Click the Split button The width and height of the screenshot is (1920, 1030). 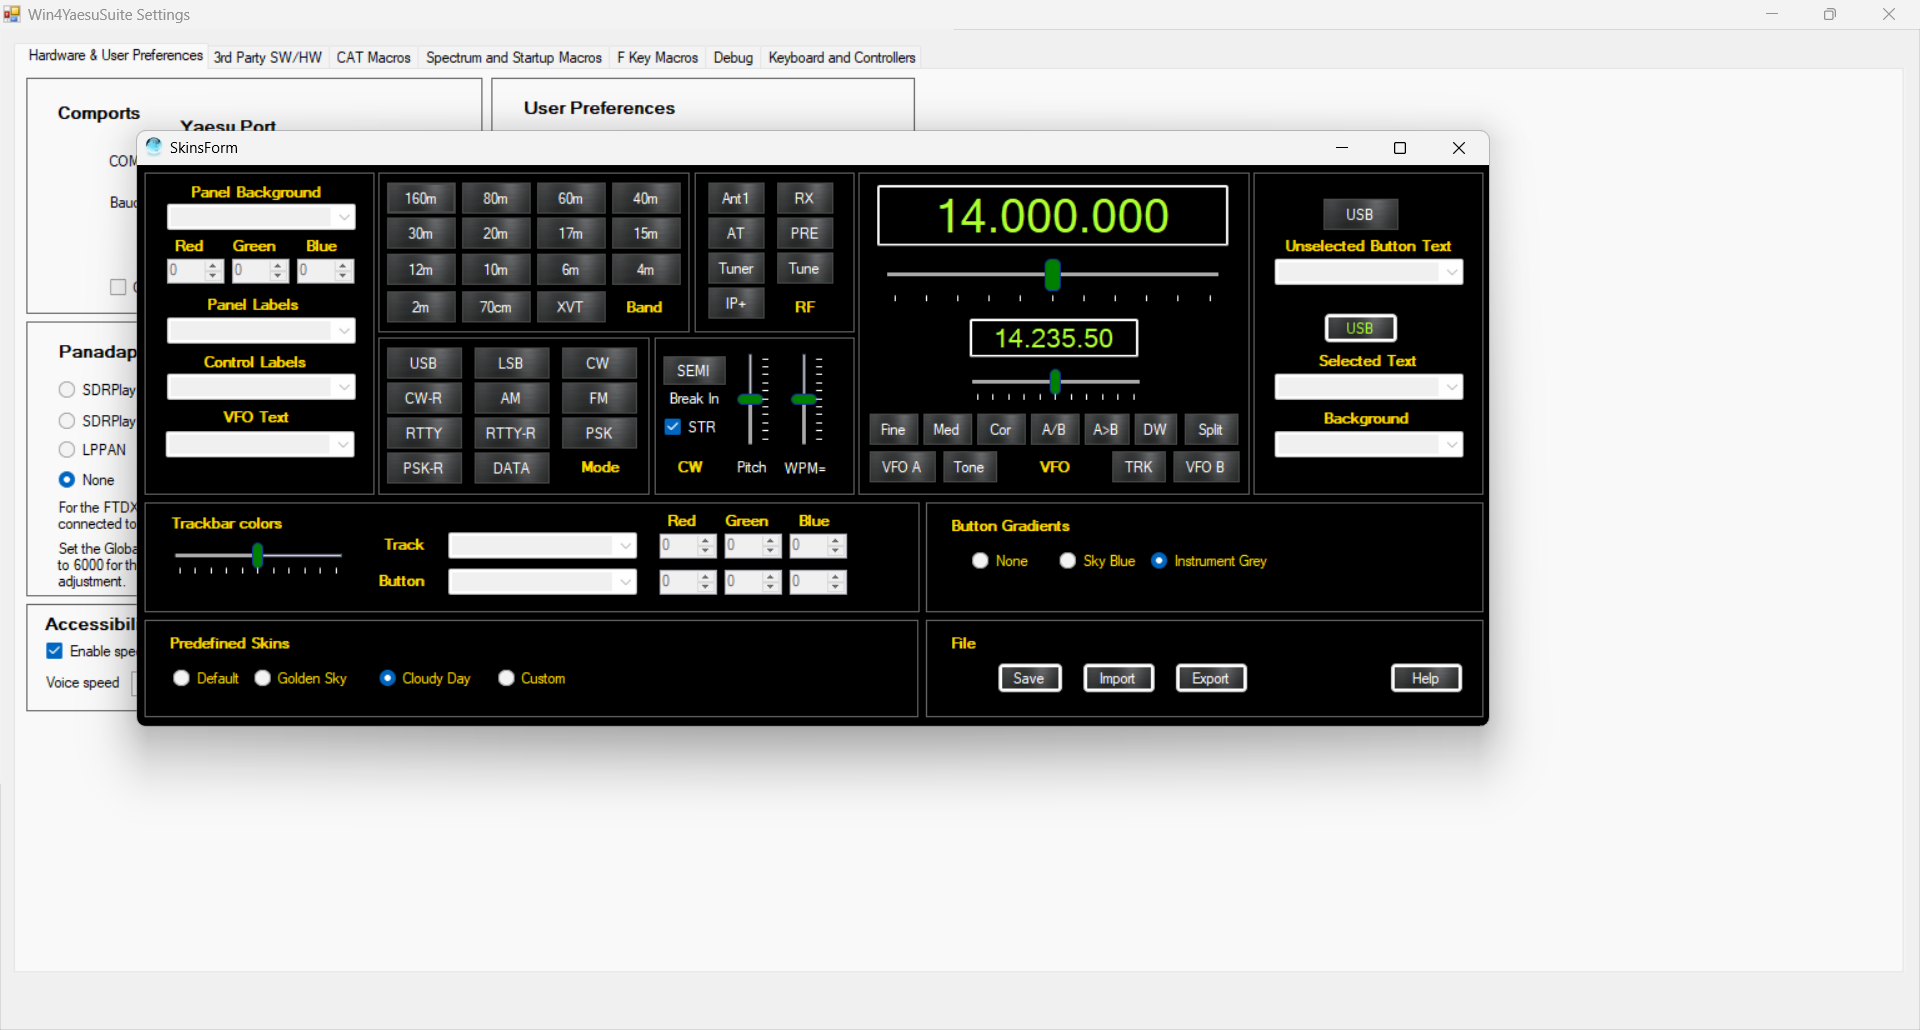tap(1211, 429)
